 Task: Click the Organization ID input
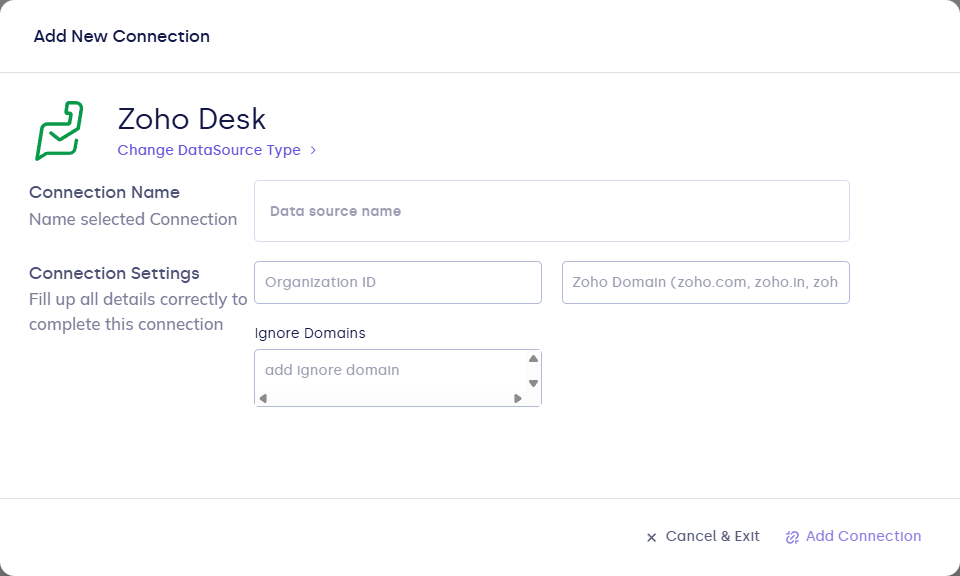pyautogui.click(x=398, y=282)
